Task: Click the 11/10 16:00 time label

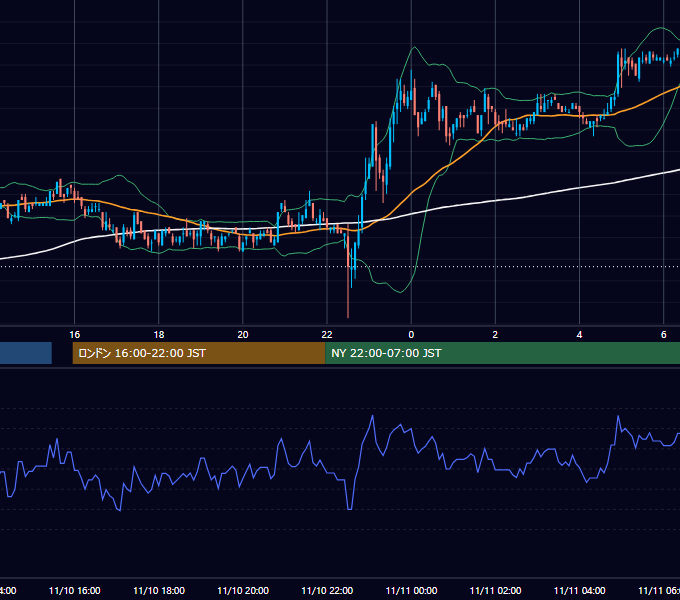Action: tap(75, 590)
